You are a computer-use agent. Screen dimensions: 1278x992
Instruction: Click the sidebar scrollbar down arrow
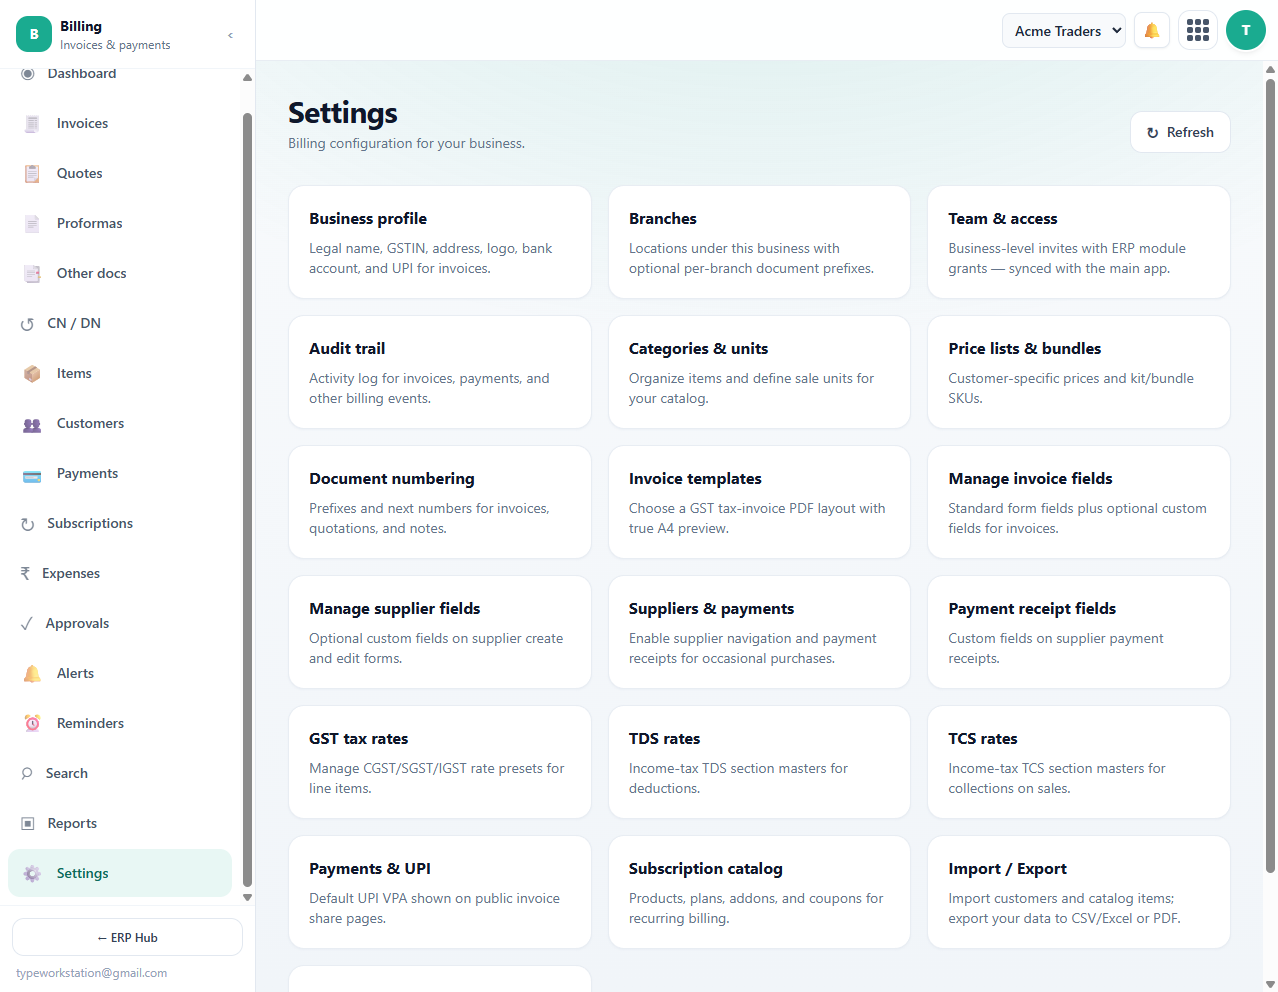247,897
